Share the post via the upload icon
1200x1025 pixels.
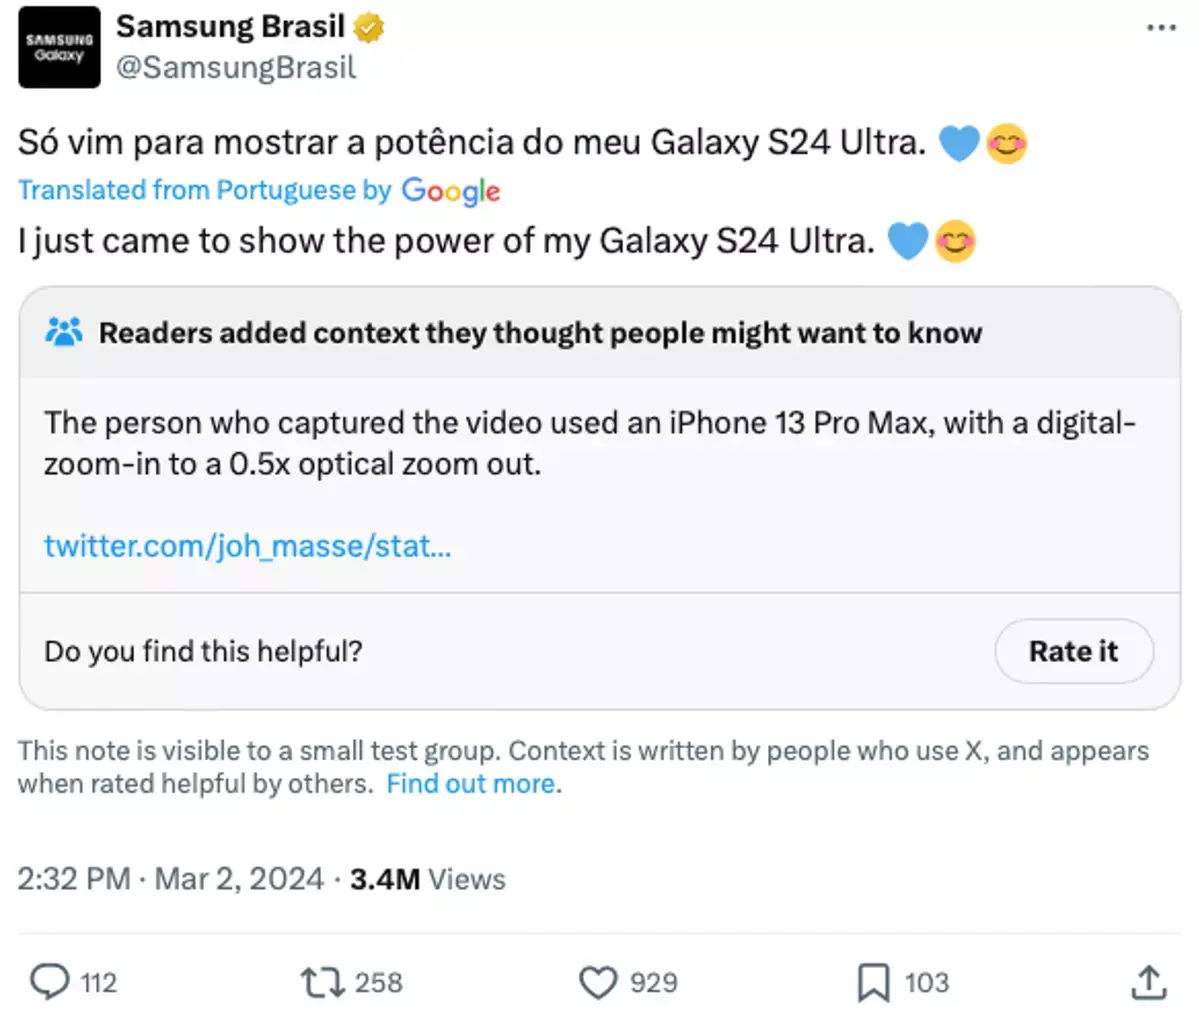[x=1147, y=983]
